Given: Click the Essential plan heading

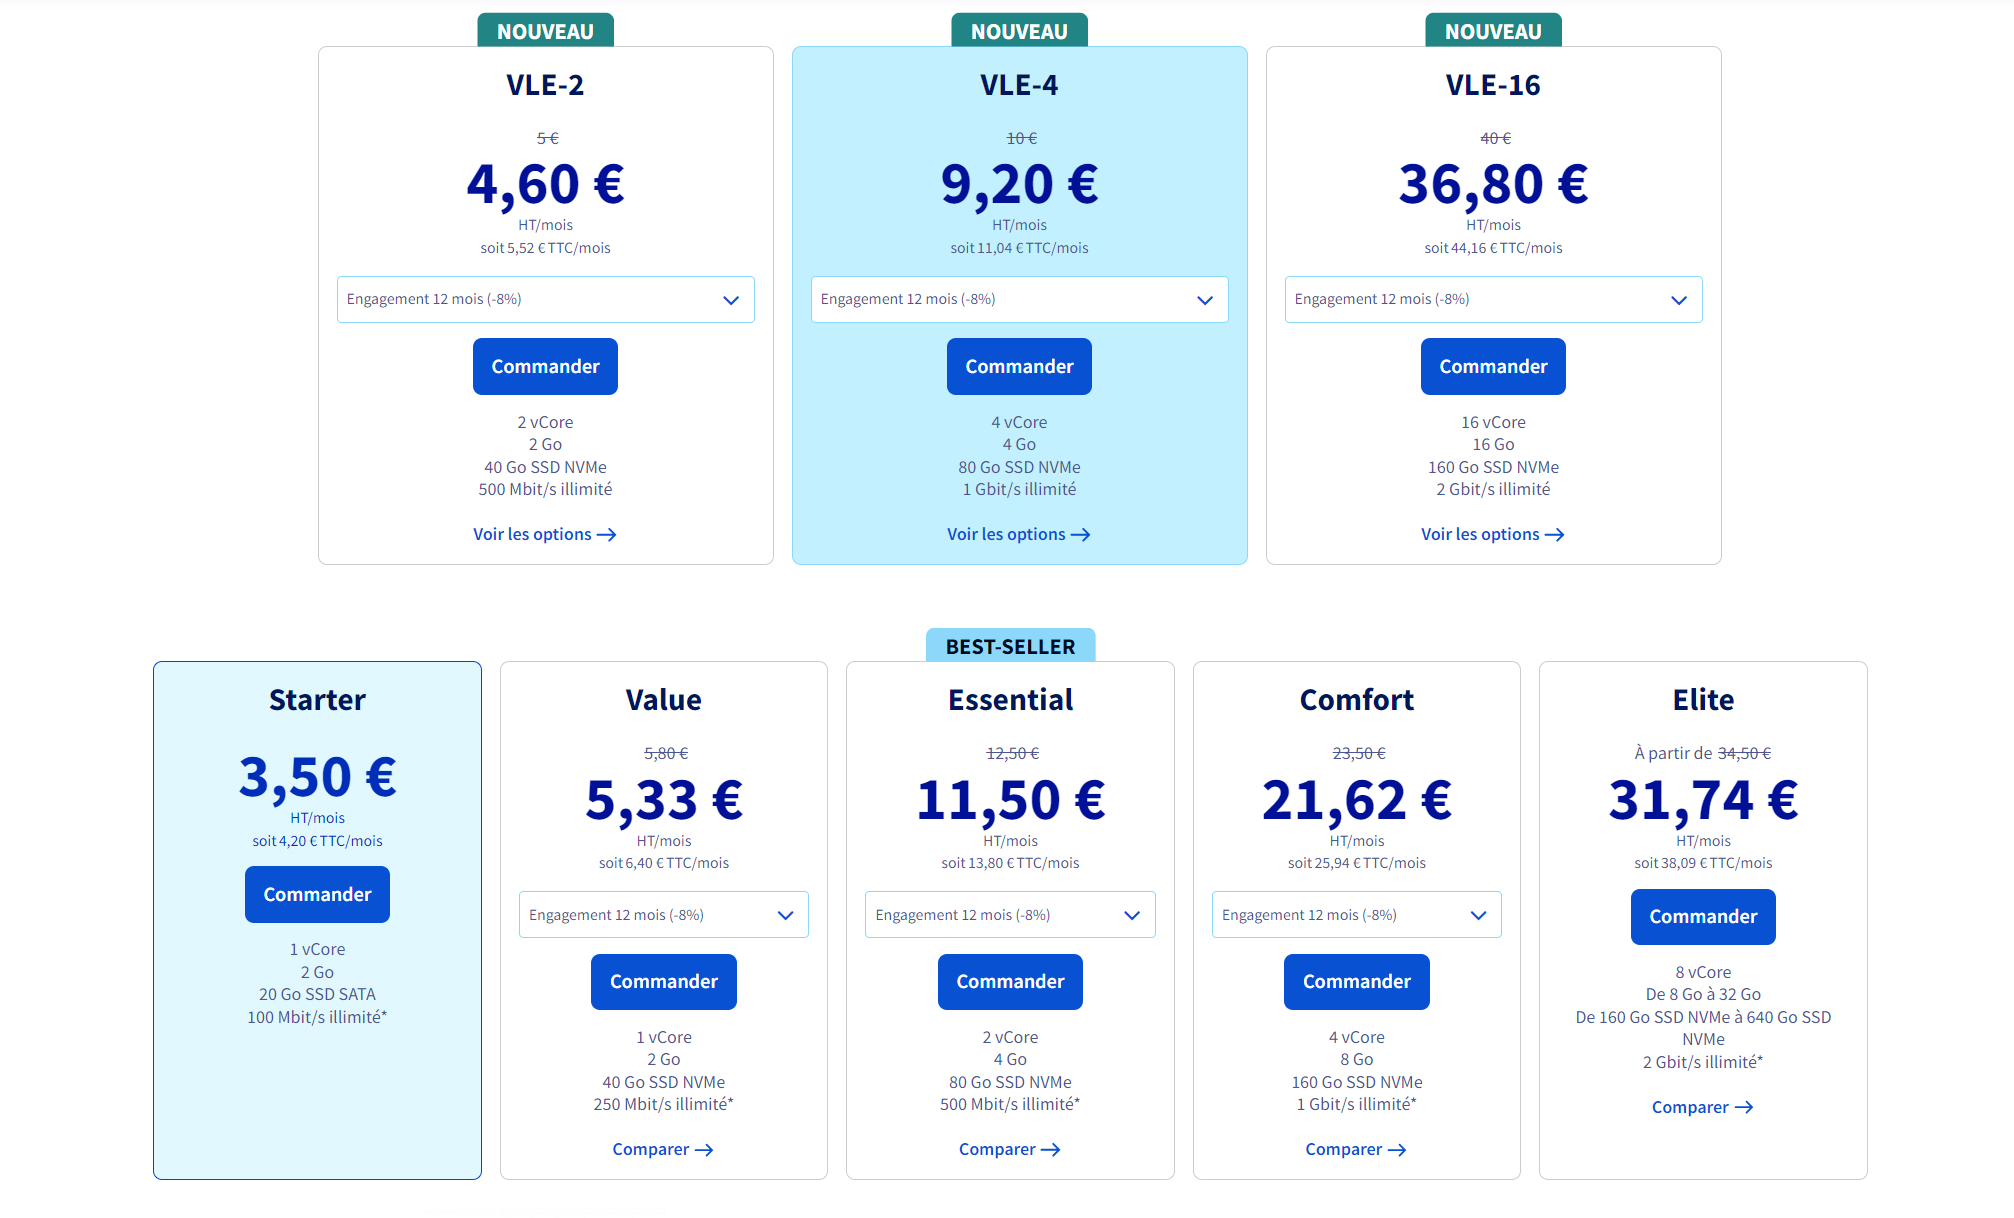Looking at the screenshot, I should click(1010, 699).
